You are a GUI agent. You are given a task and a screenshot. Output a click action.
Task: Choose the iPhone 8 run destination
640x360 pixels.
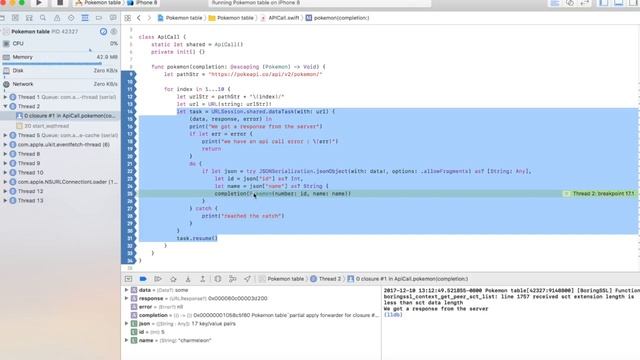pyautogui.click(x=142, y=2)
